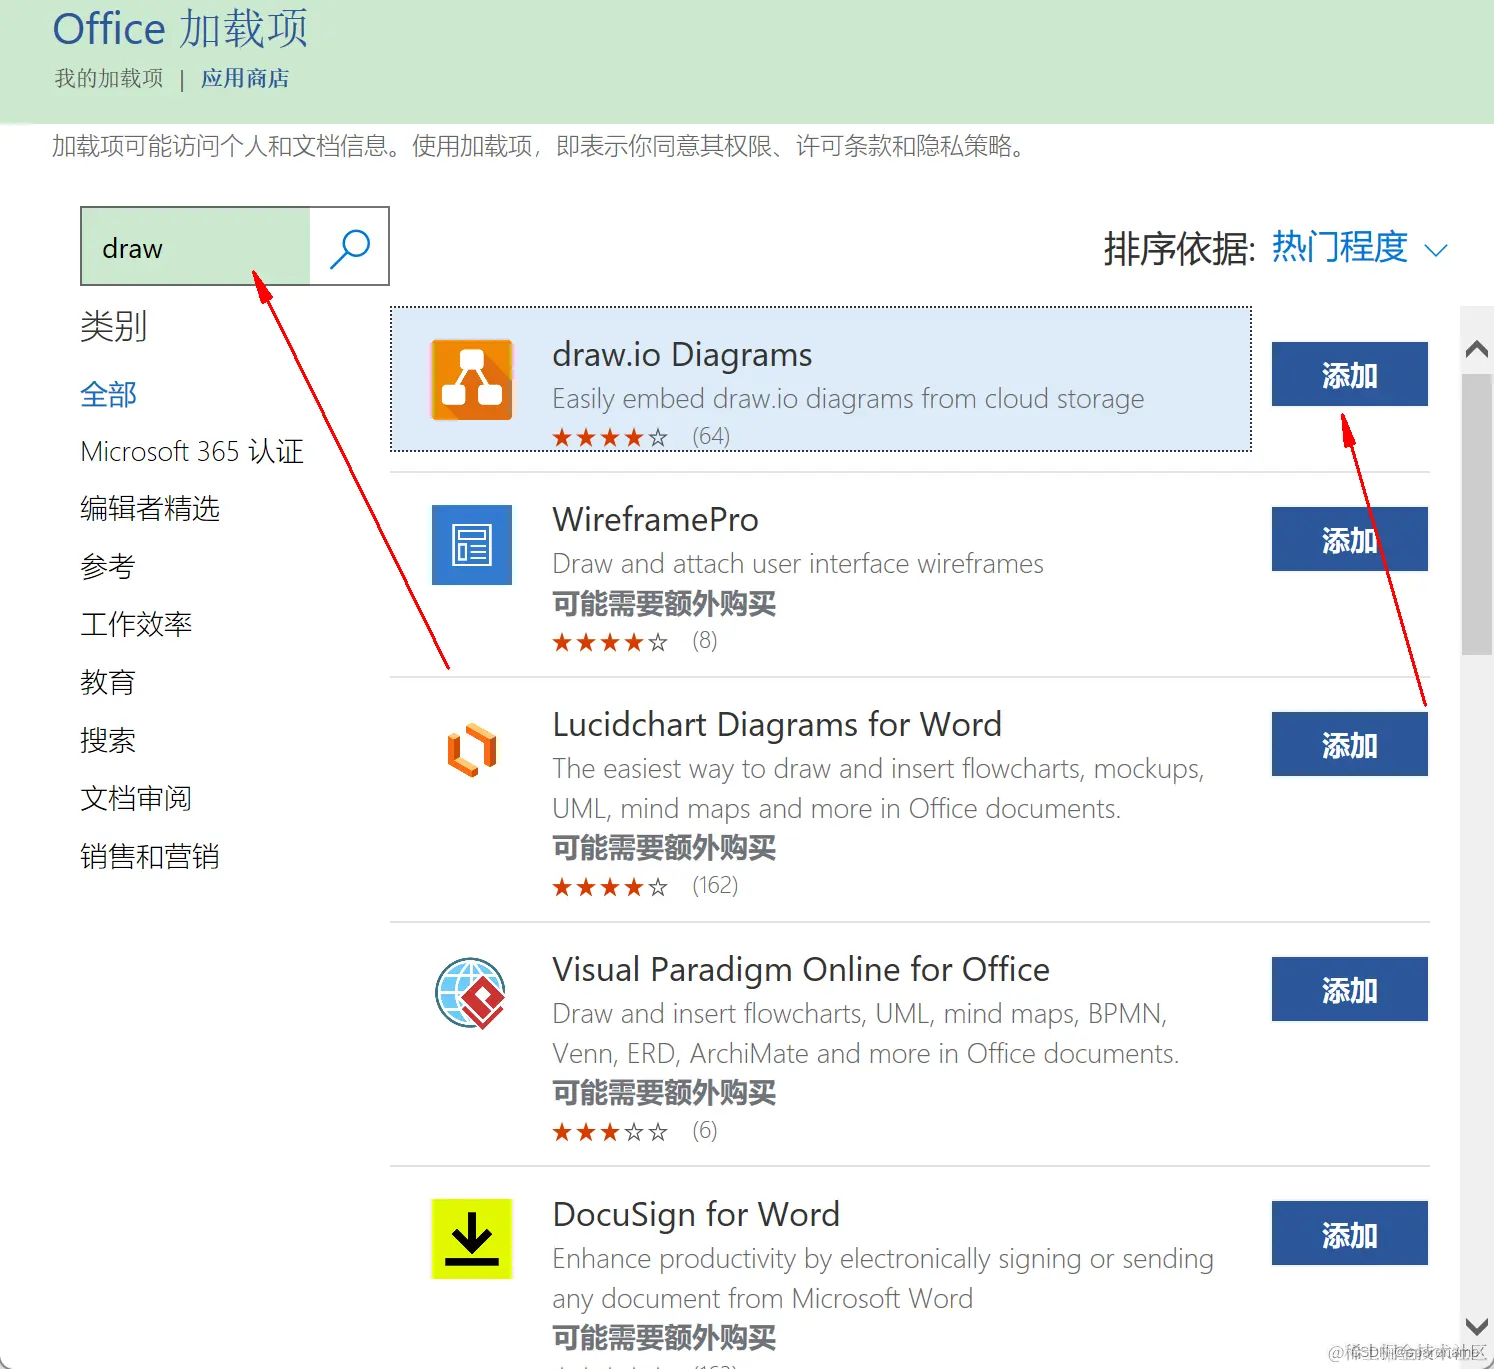Click the WireframePro 可能需要额外购买 notice
1494x1369 pixels.
pyautogui.click(x=664, y=603)
